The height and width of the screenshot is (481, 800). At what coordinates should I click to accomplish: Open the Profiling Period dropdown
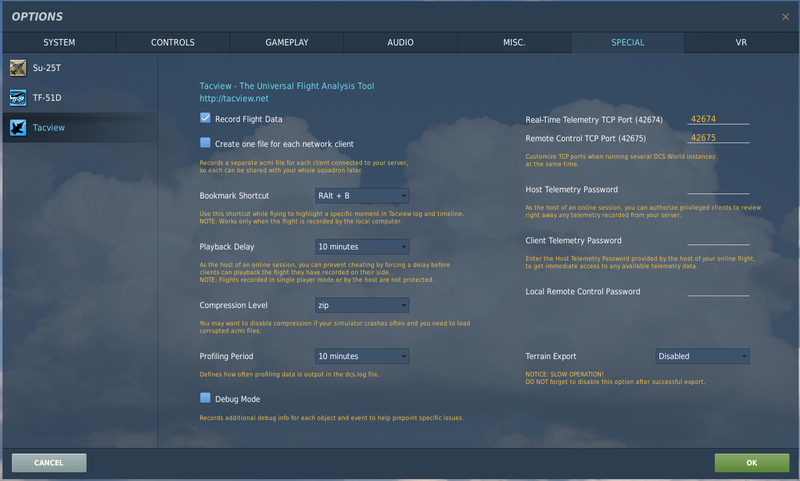tap(362, 356)
